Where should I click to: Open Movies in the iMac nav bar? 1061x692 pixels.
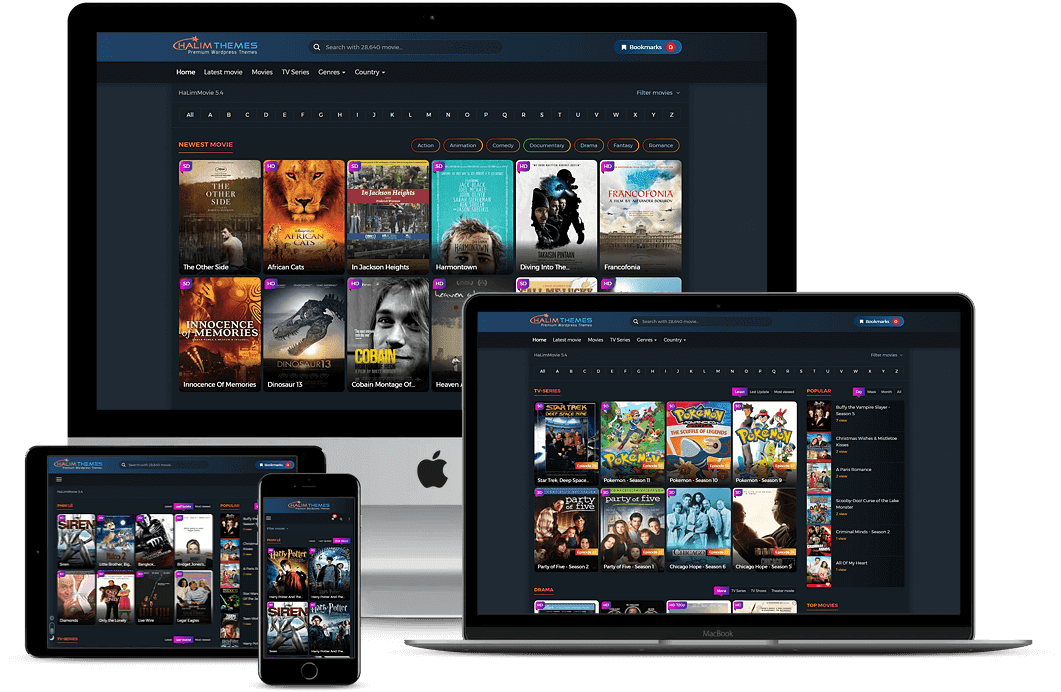(262, 72)
